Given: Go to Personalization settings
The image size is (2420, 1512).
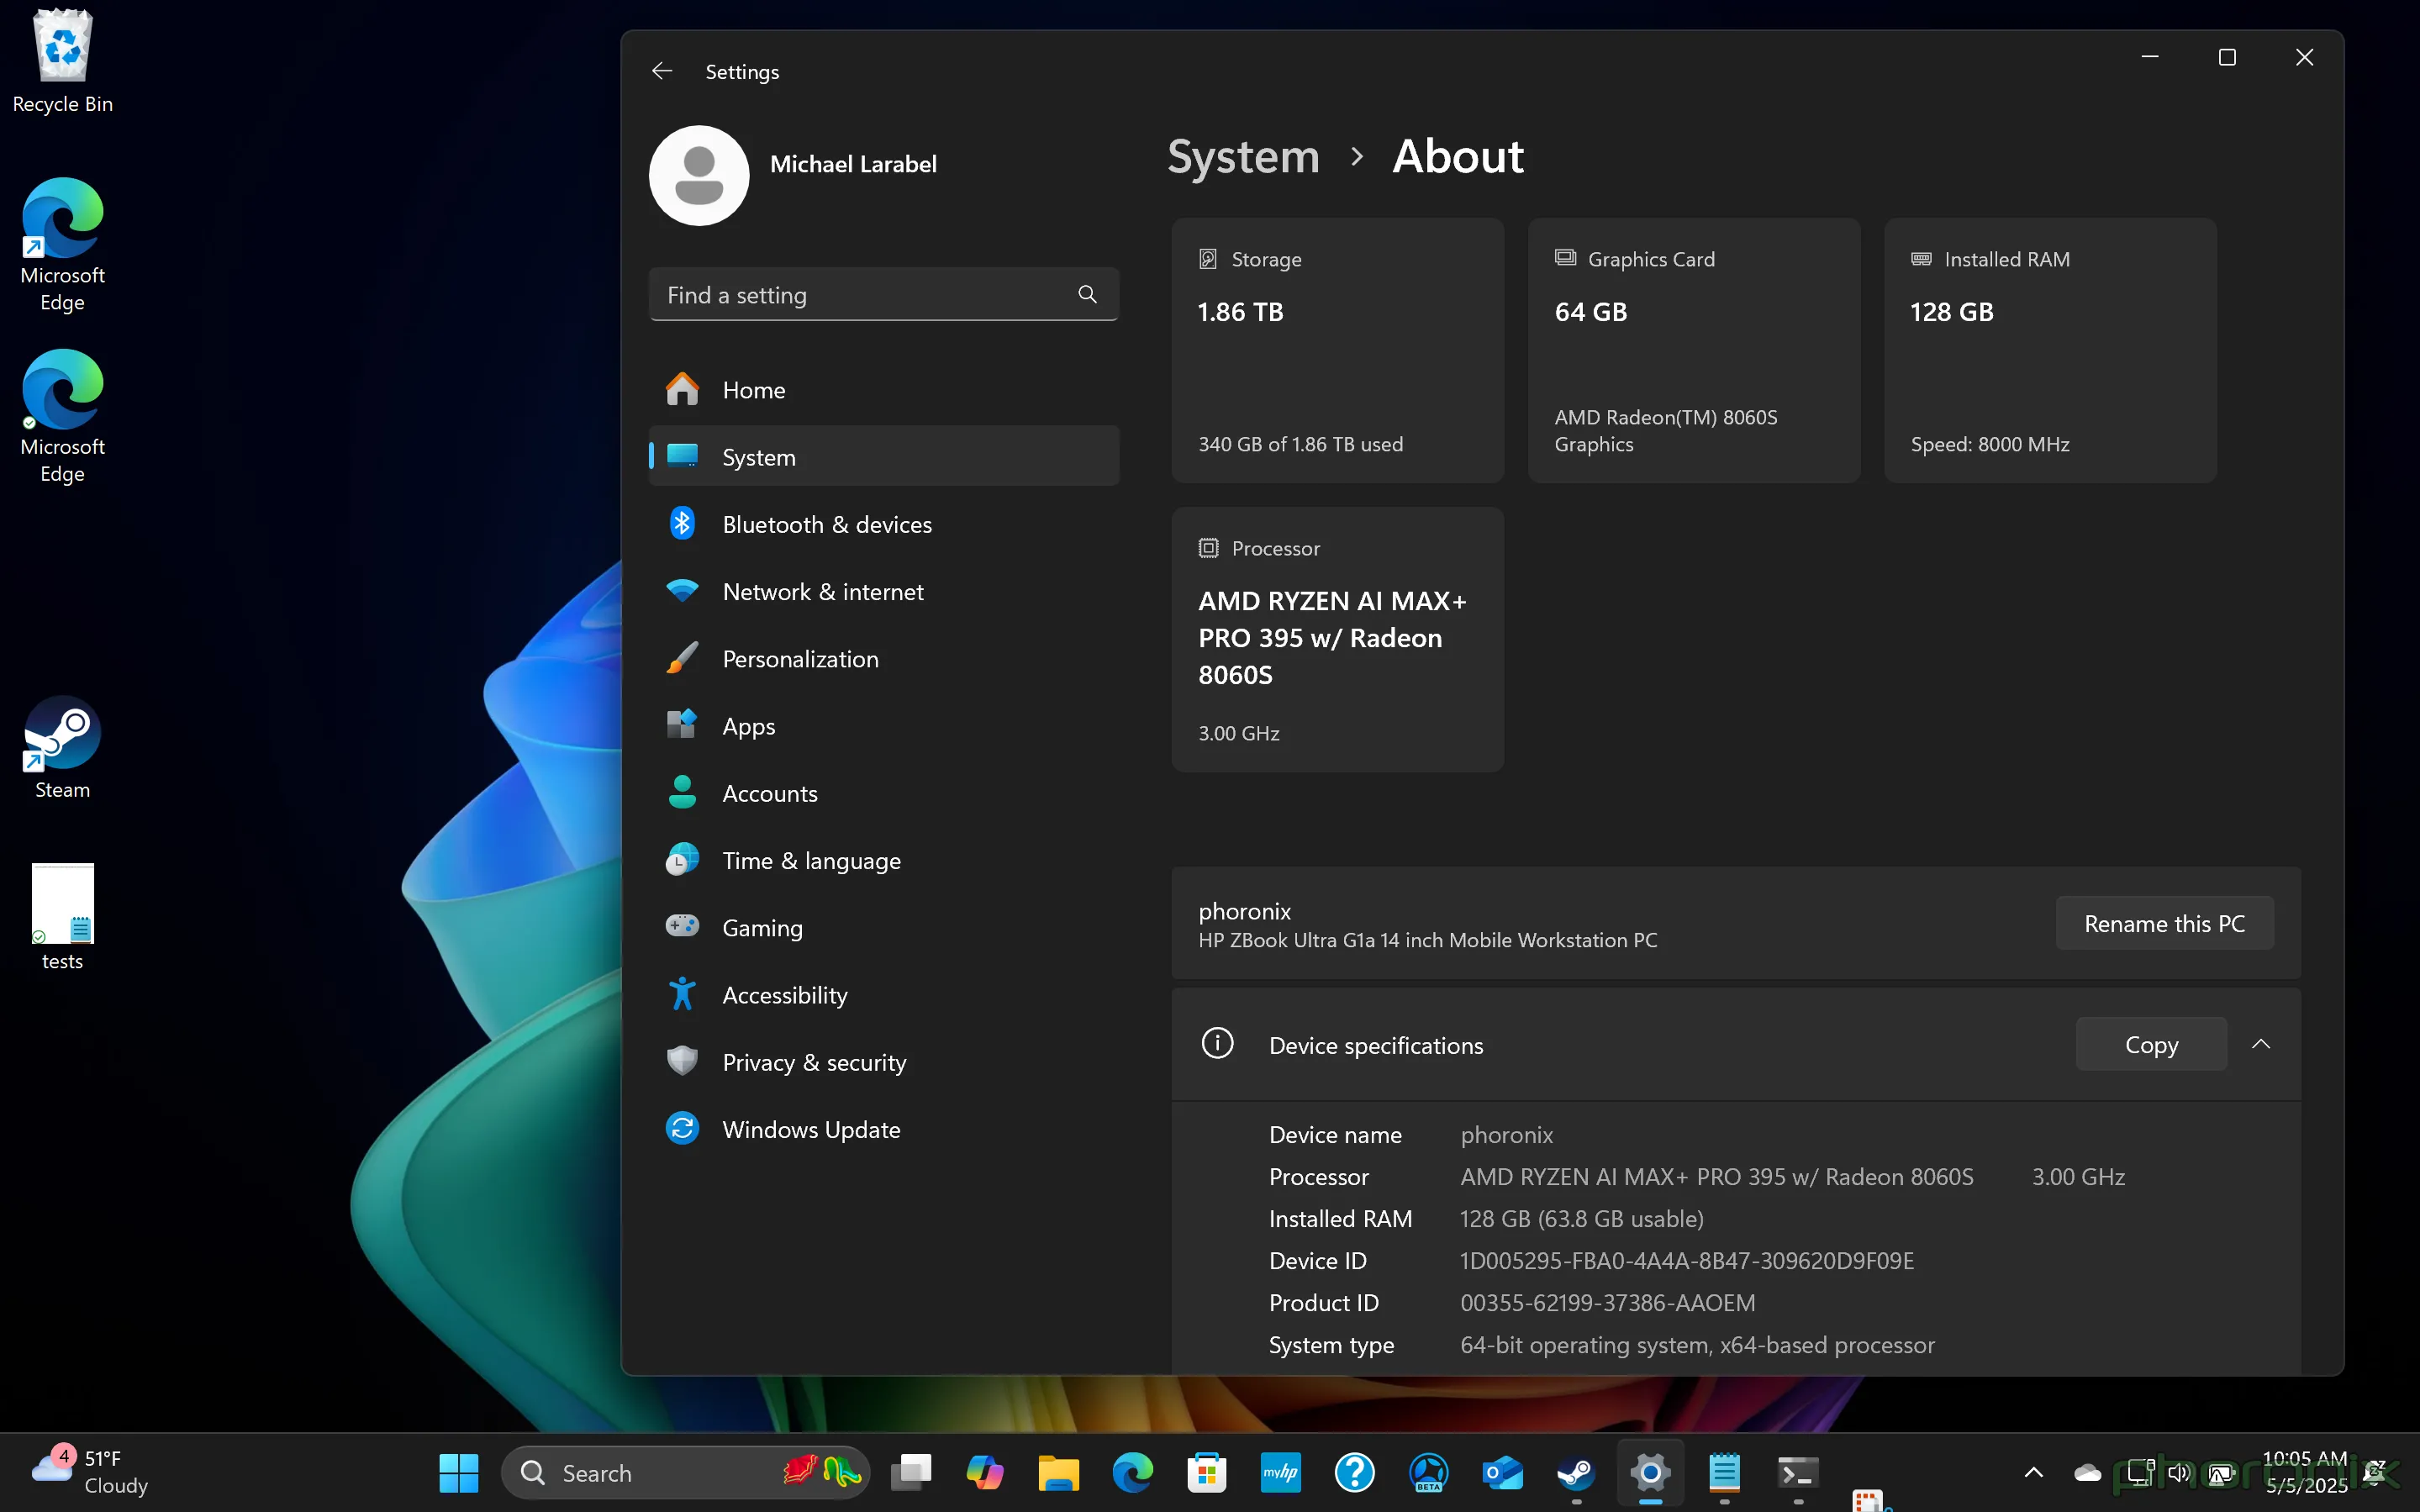Looking at the screenshot, I should point(800,659).
